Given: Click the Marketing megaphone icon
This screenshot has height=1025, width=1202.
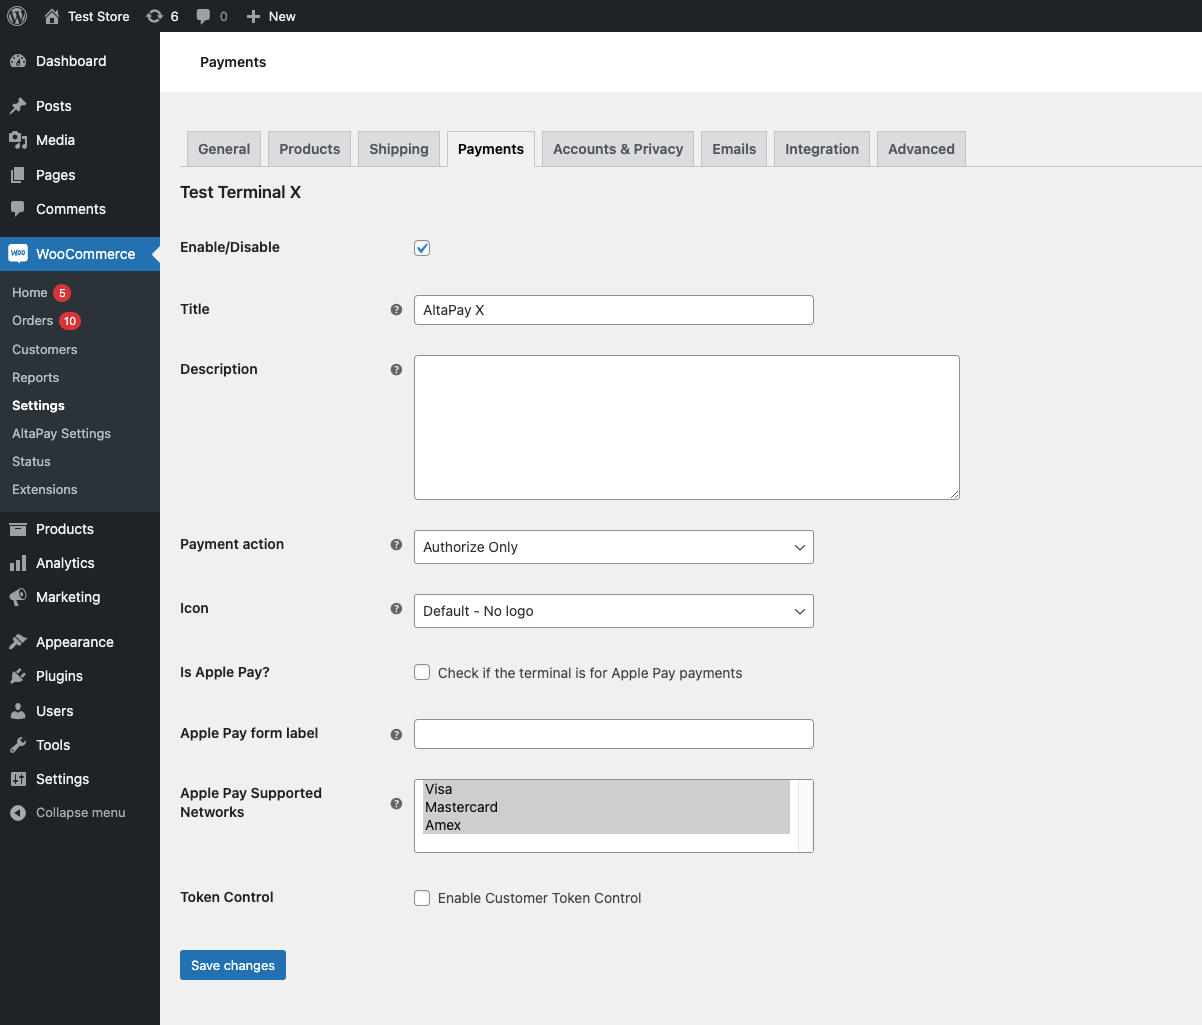Looking at the screenshot, I should pyautogui.click(x=18, y=597).
